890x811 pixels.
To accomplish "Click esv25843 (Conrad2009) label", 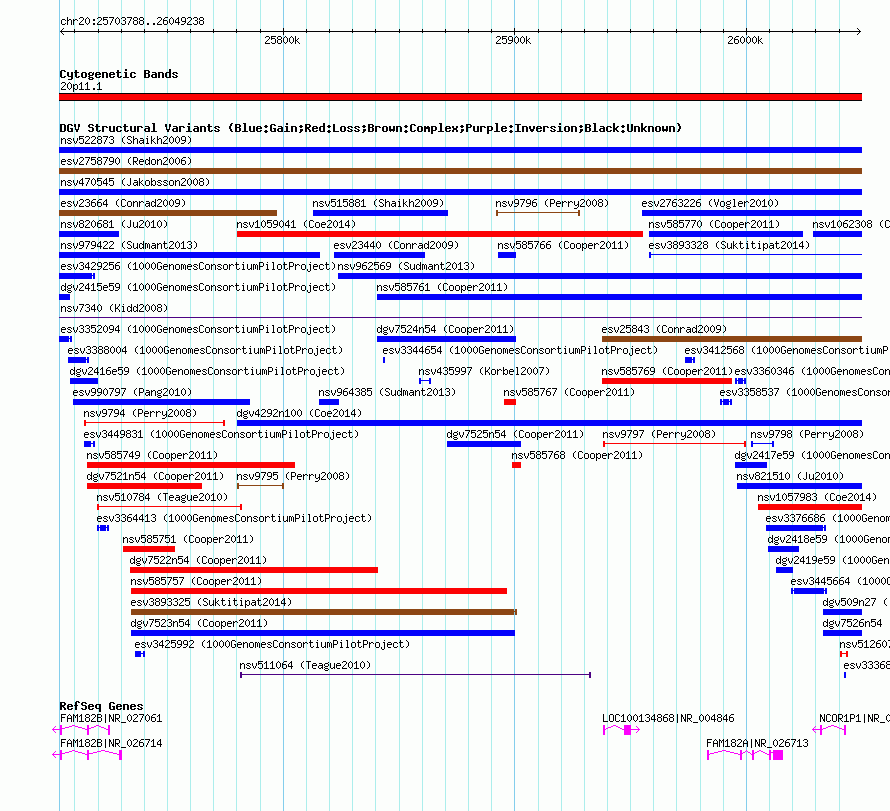I will tap(664, 329).
